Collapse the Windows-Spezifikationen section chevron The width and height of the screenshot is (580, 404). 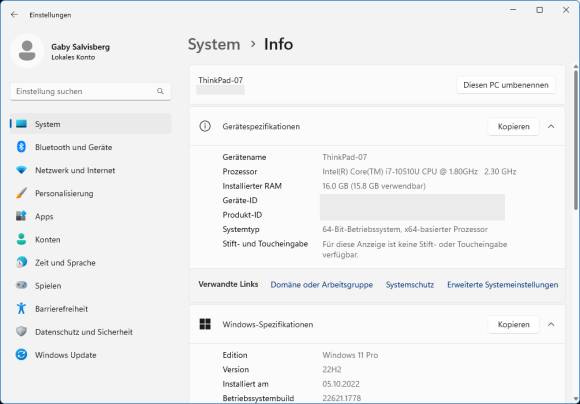coord(551,324)
